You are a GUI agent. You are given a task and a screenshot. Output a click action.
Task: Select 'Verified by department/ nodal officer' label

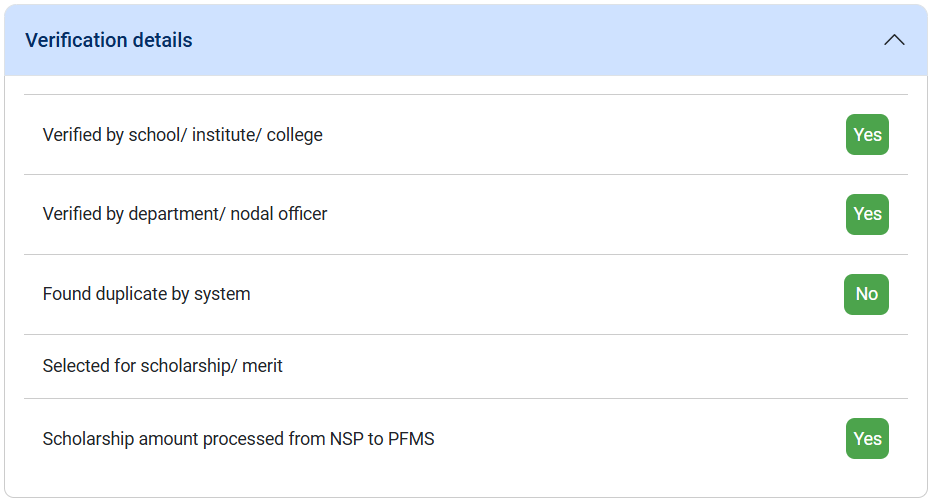tap(184, 214)
